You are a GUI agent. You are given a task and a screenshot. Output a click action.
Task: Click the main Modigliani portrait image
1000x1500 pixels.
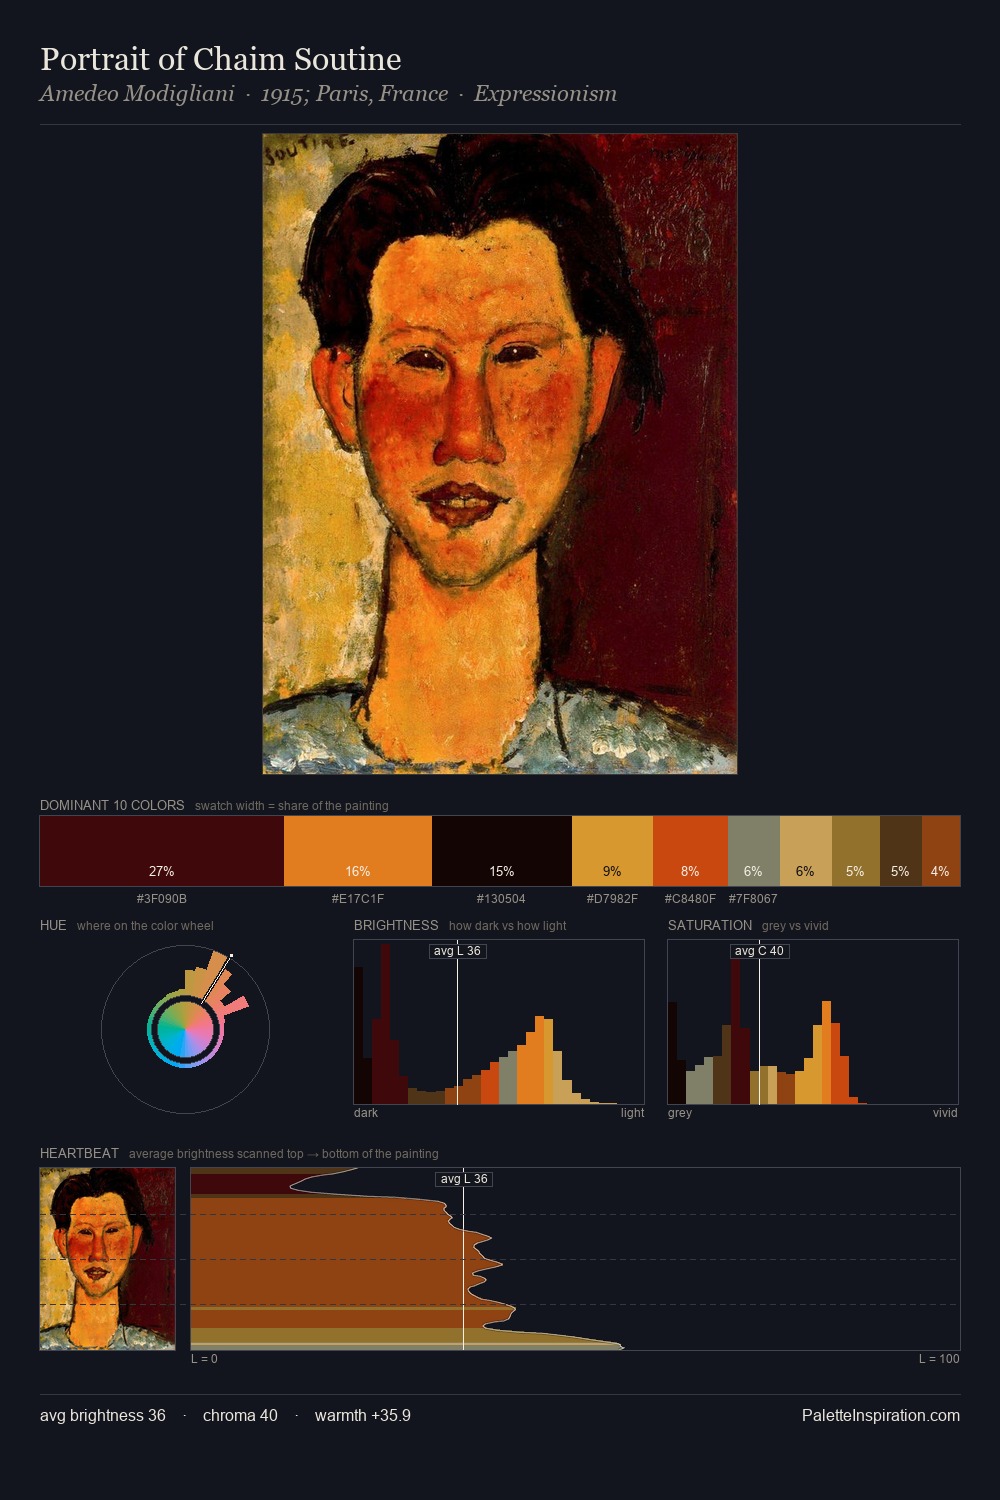click(500, 454)
